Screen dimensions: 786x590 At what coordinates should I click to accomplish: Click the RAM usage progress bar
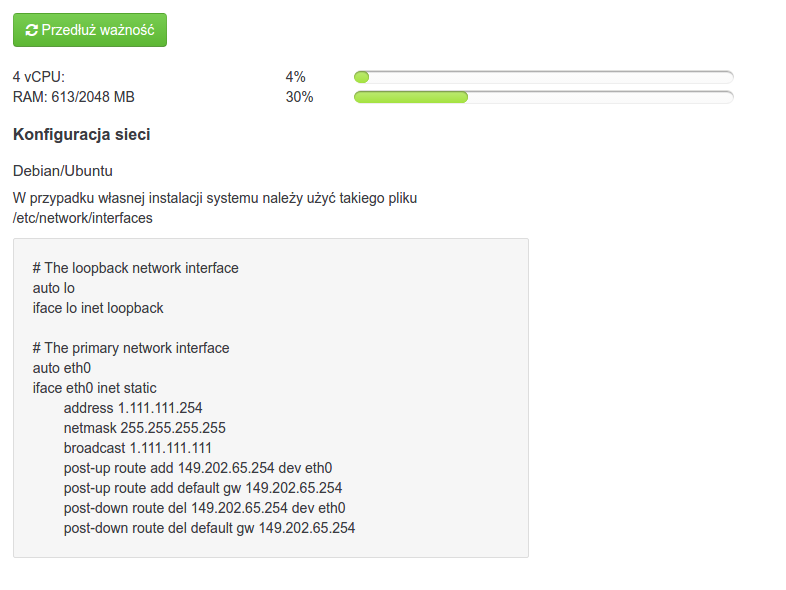click(543, 97)
